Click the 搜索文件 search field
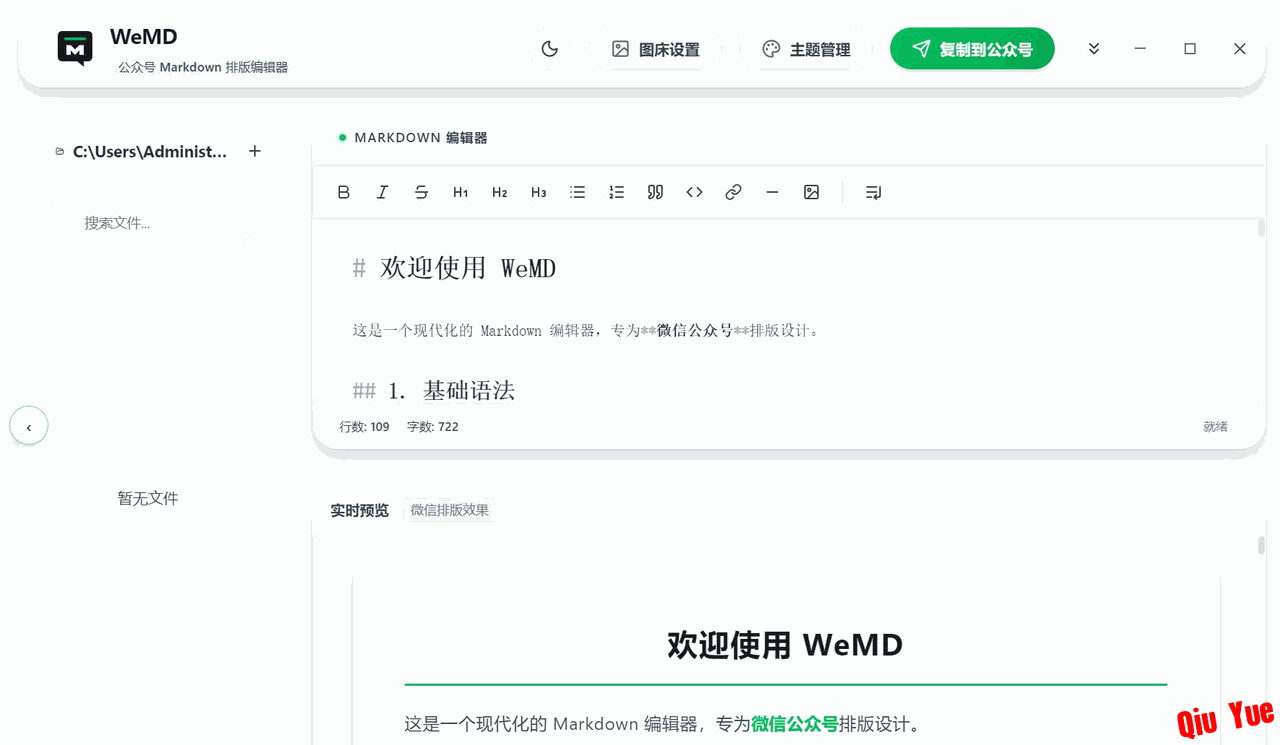Image resolution: width=1280 pixels, height=745 pixels. [150, 223]
